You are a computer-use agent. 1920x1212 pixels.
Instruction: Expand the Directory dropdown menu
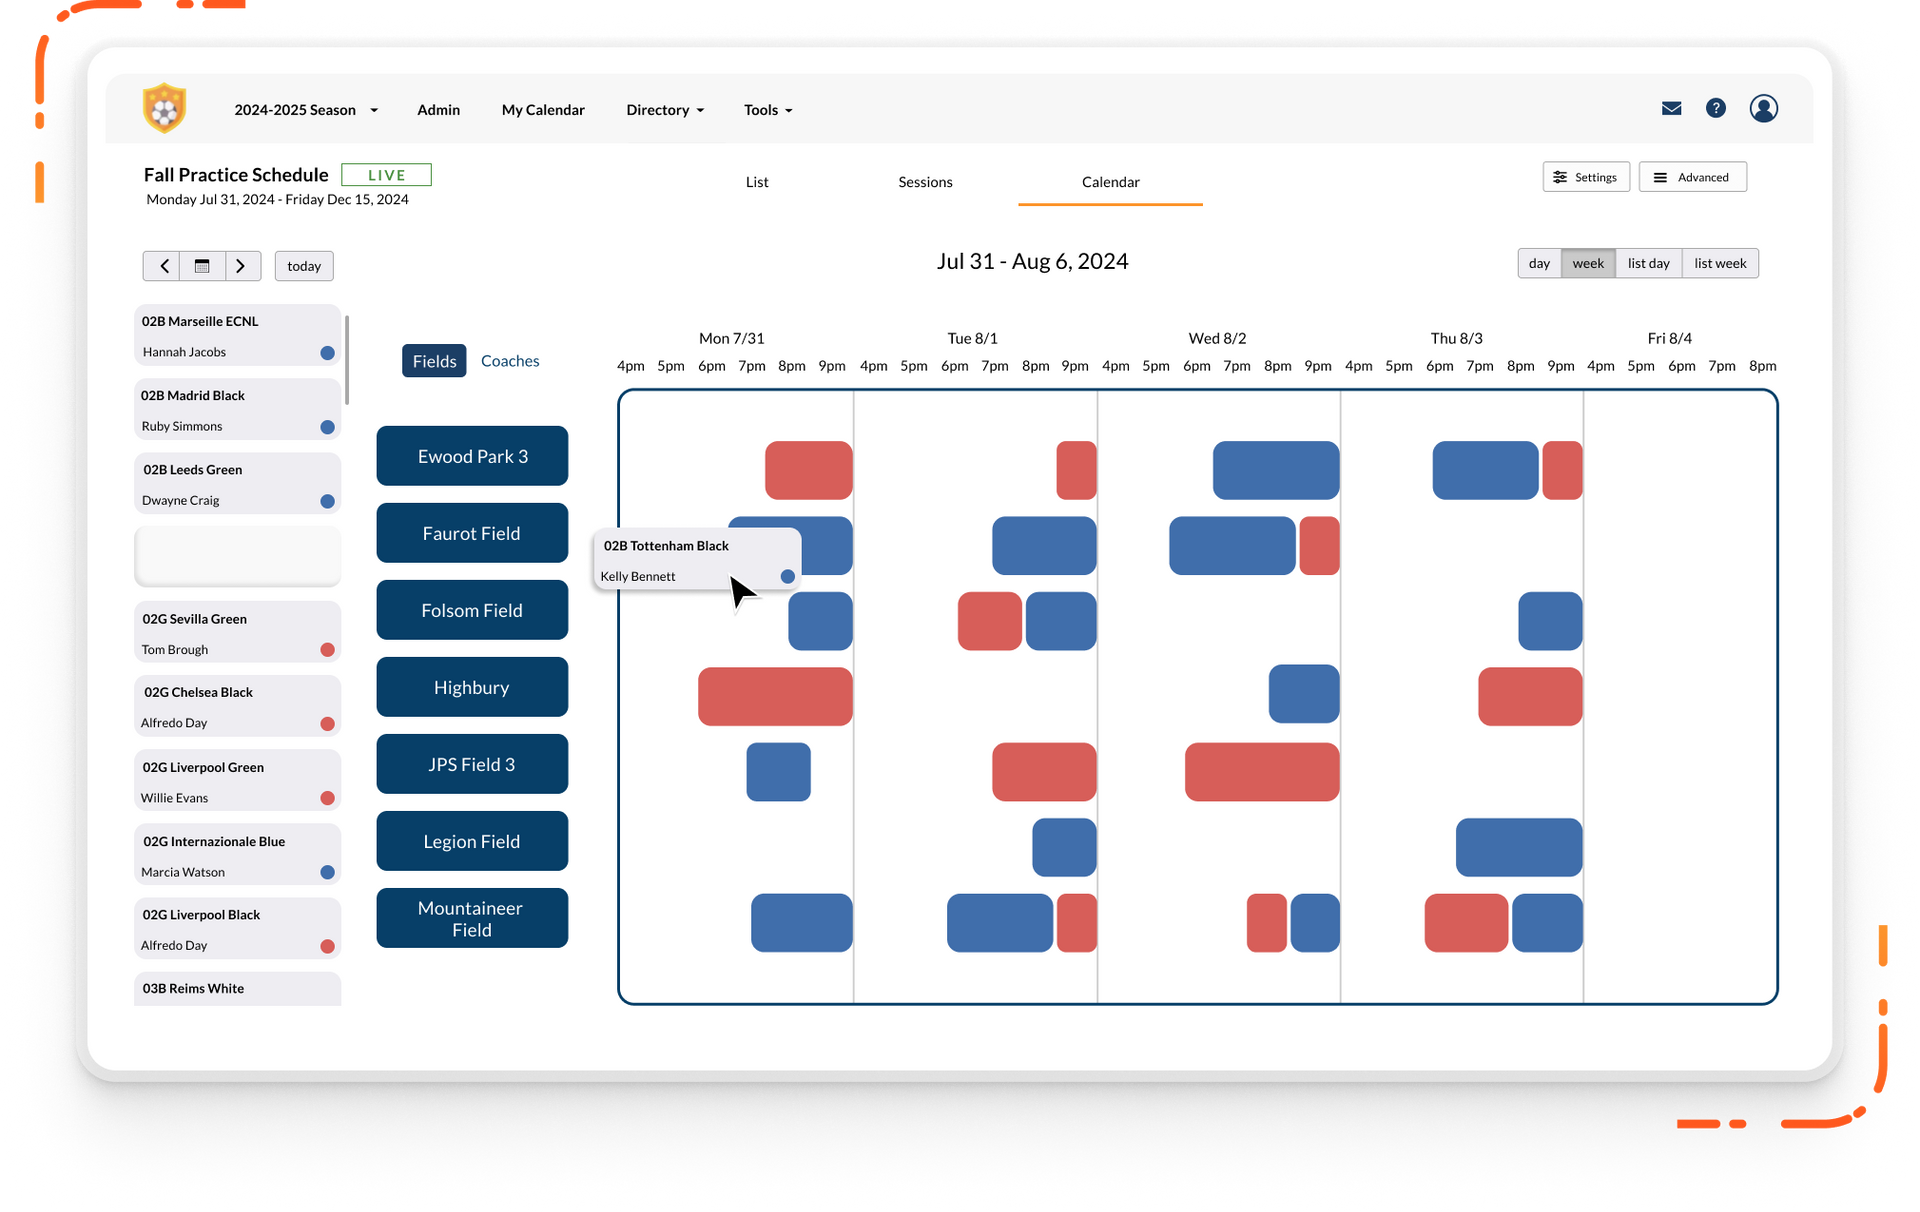663,109
